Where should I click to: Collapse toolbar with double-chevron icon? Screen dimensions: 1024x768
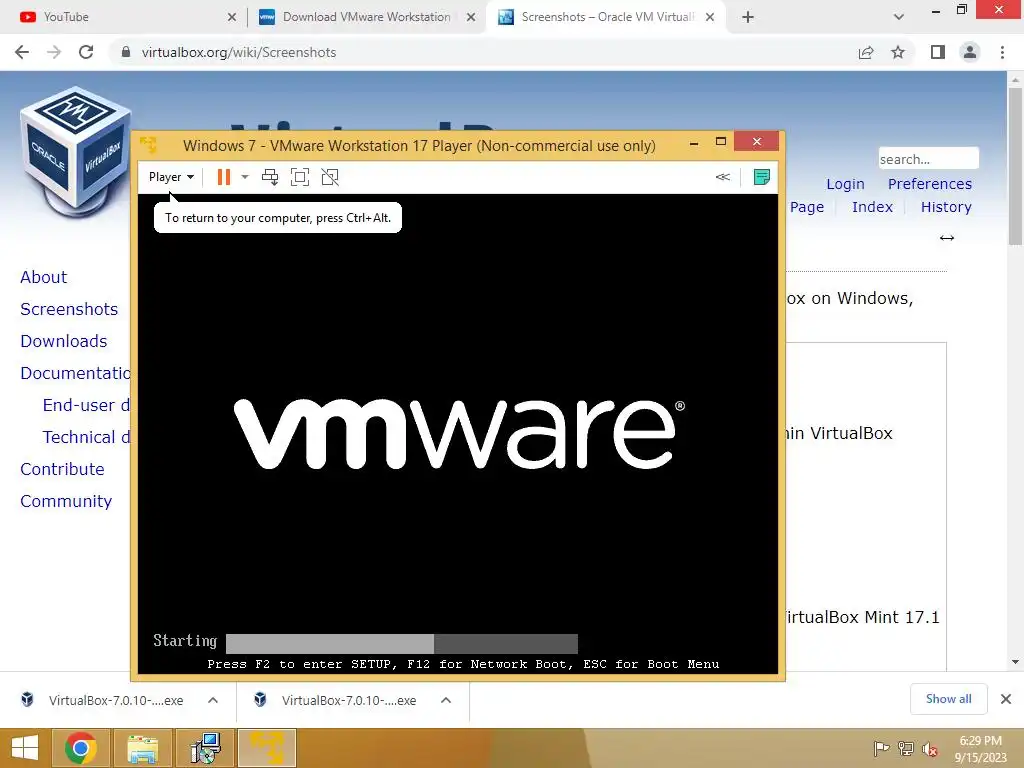pyautogui.click(x=722, y=177)
